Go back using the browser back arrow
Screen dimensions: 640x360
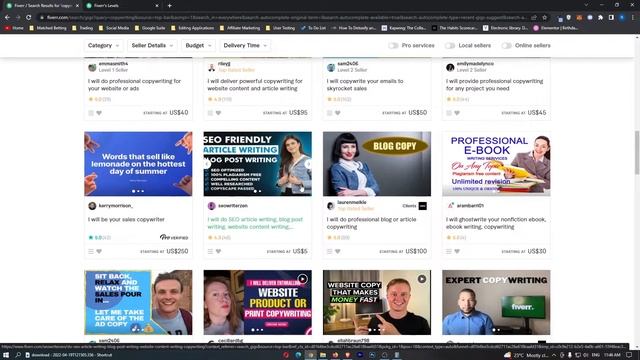tap(7, 18)
